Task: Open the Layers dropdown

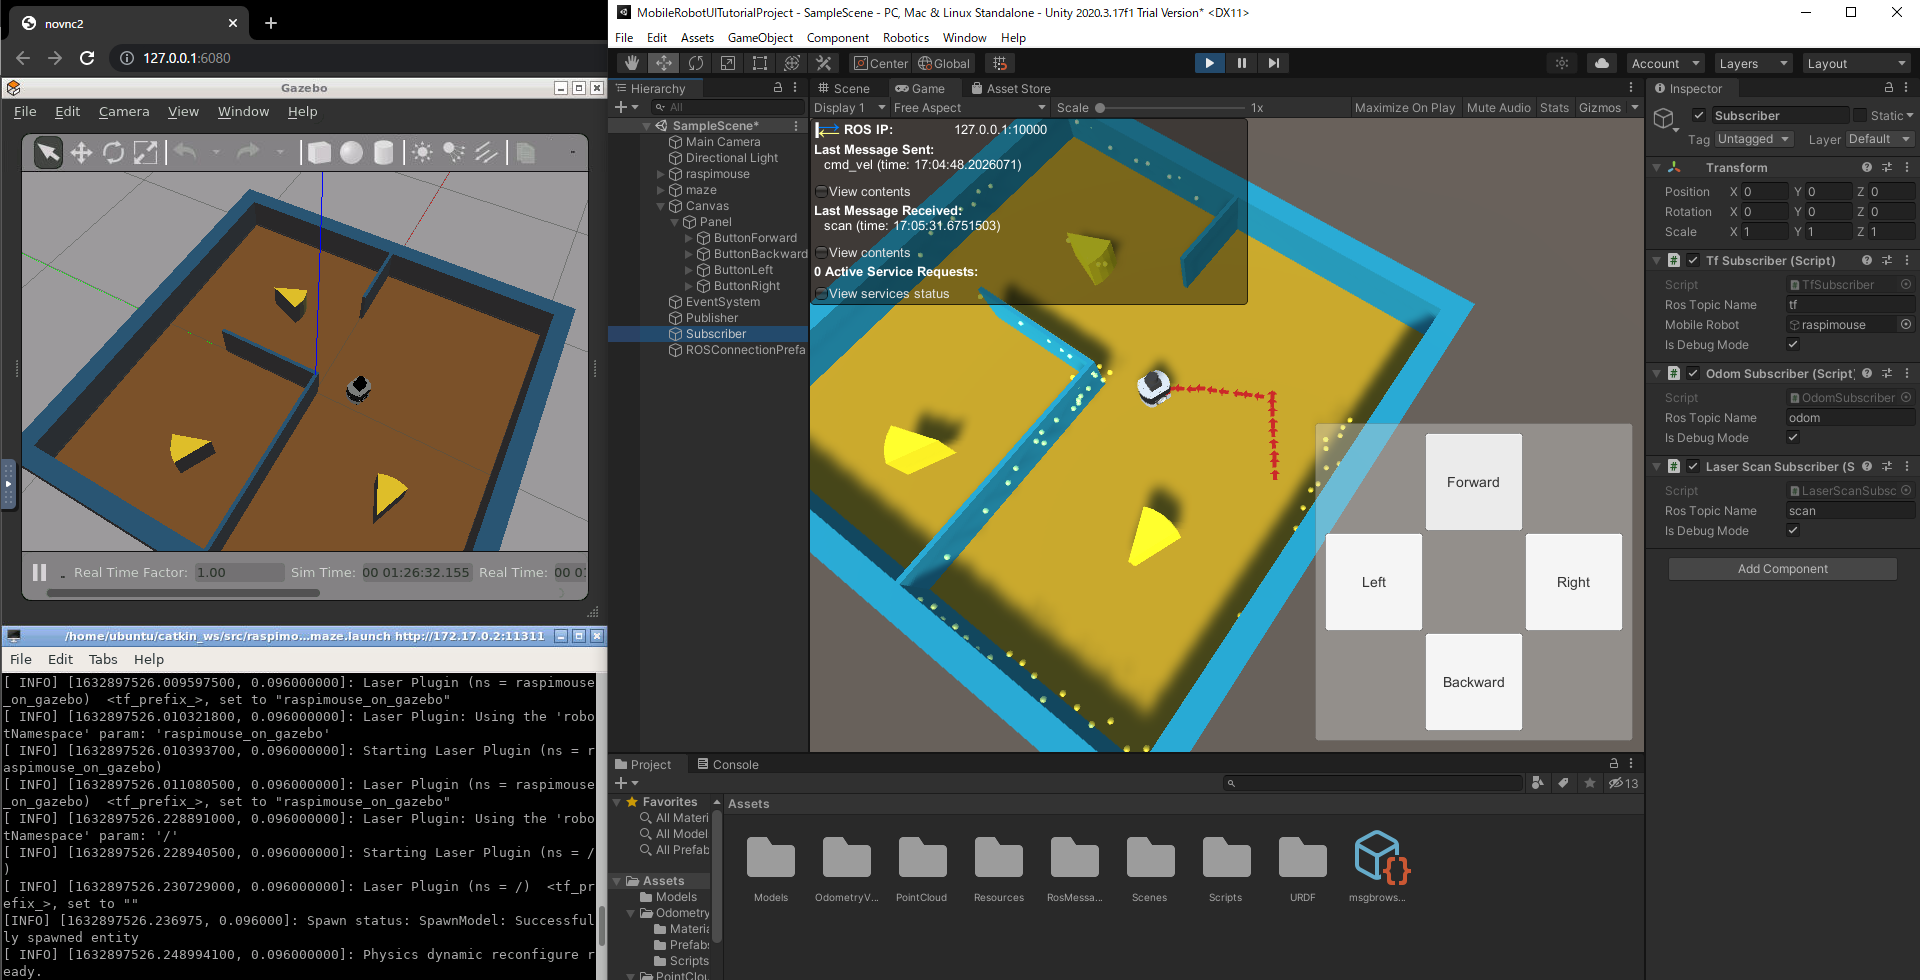Action: 1753,63
